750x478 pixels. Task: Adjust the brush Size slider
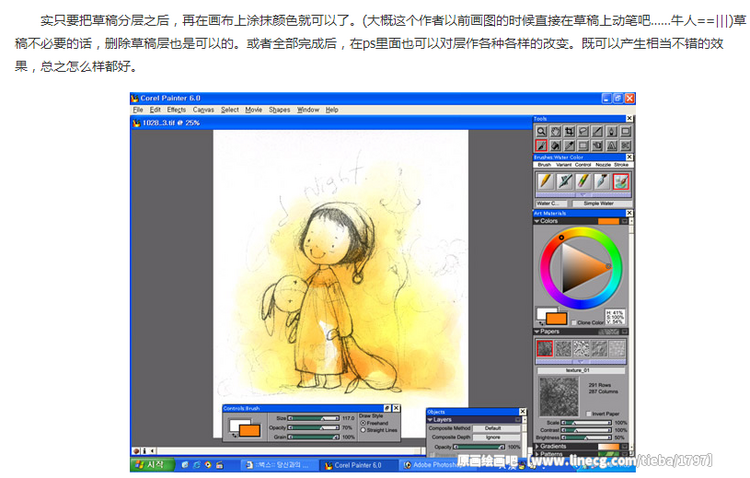coord(313,418)
